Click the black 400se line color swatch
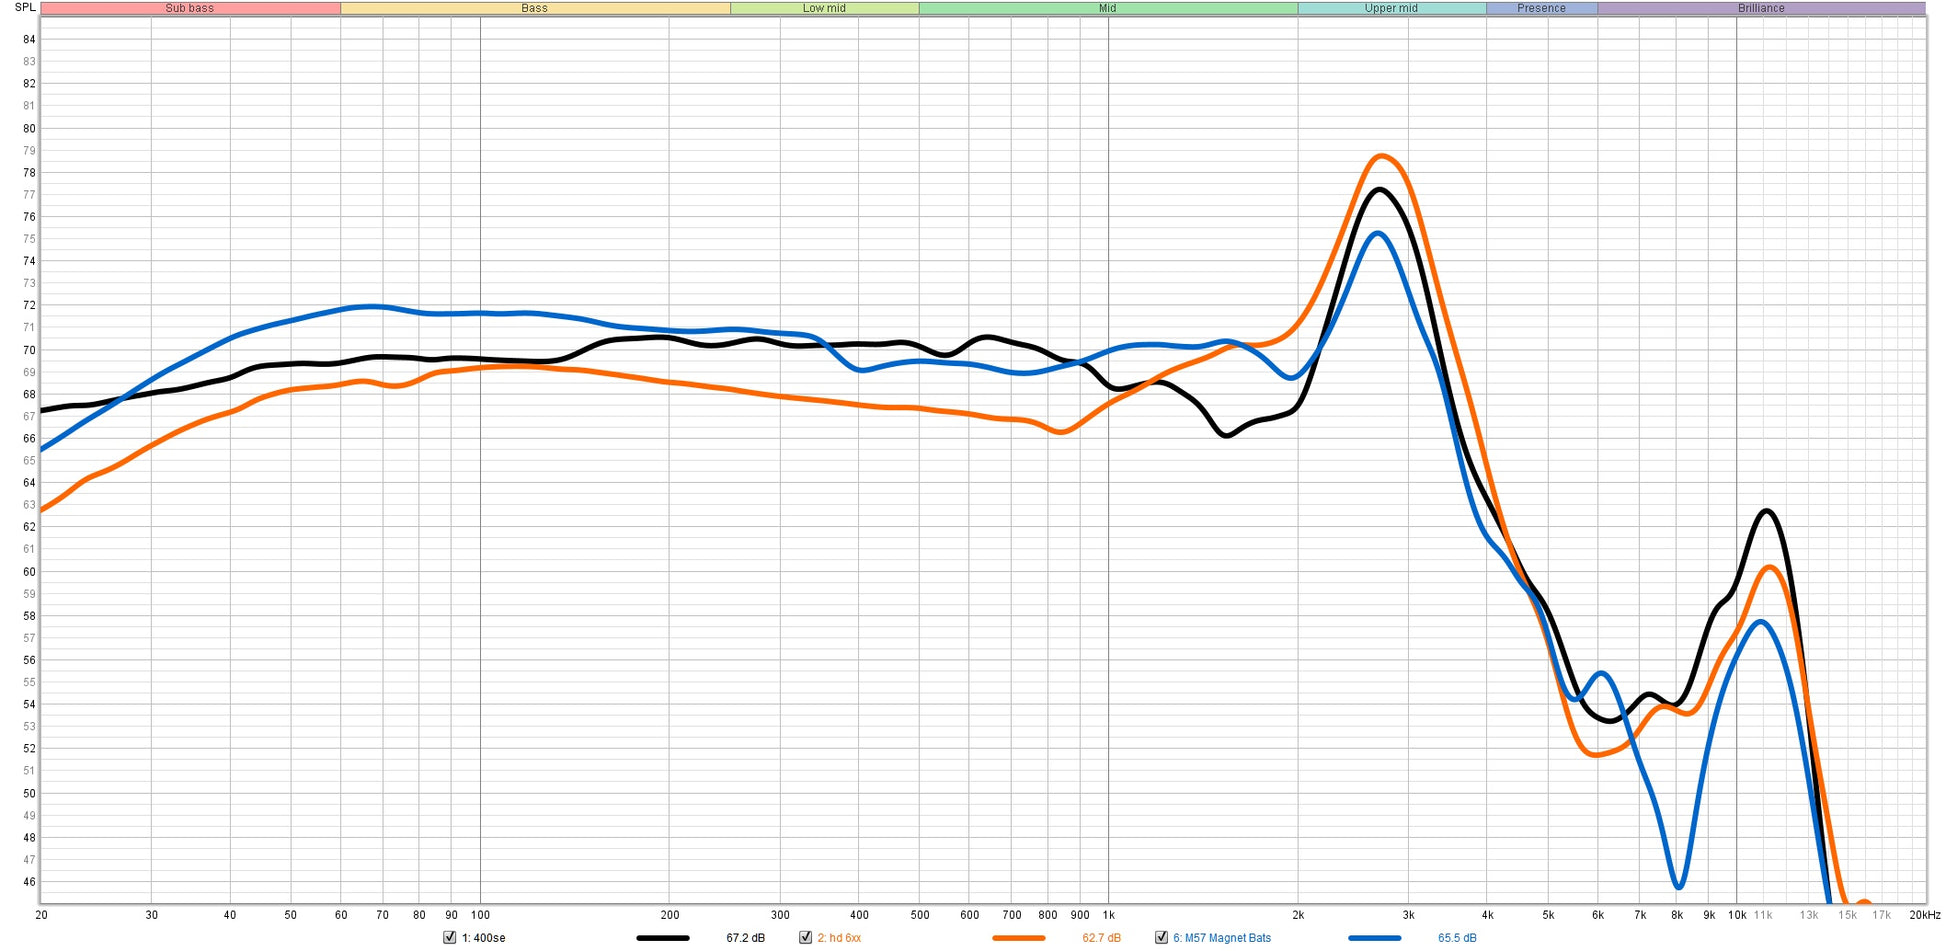 pos(662,938)
